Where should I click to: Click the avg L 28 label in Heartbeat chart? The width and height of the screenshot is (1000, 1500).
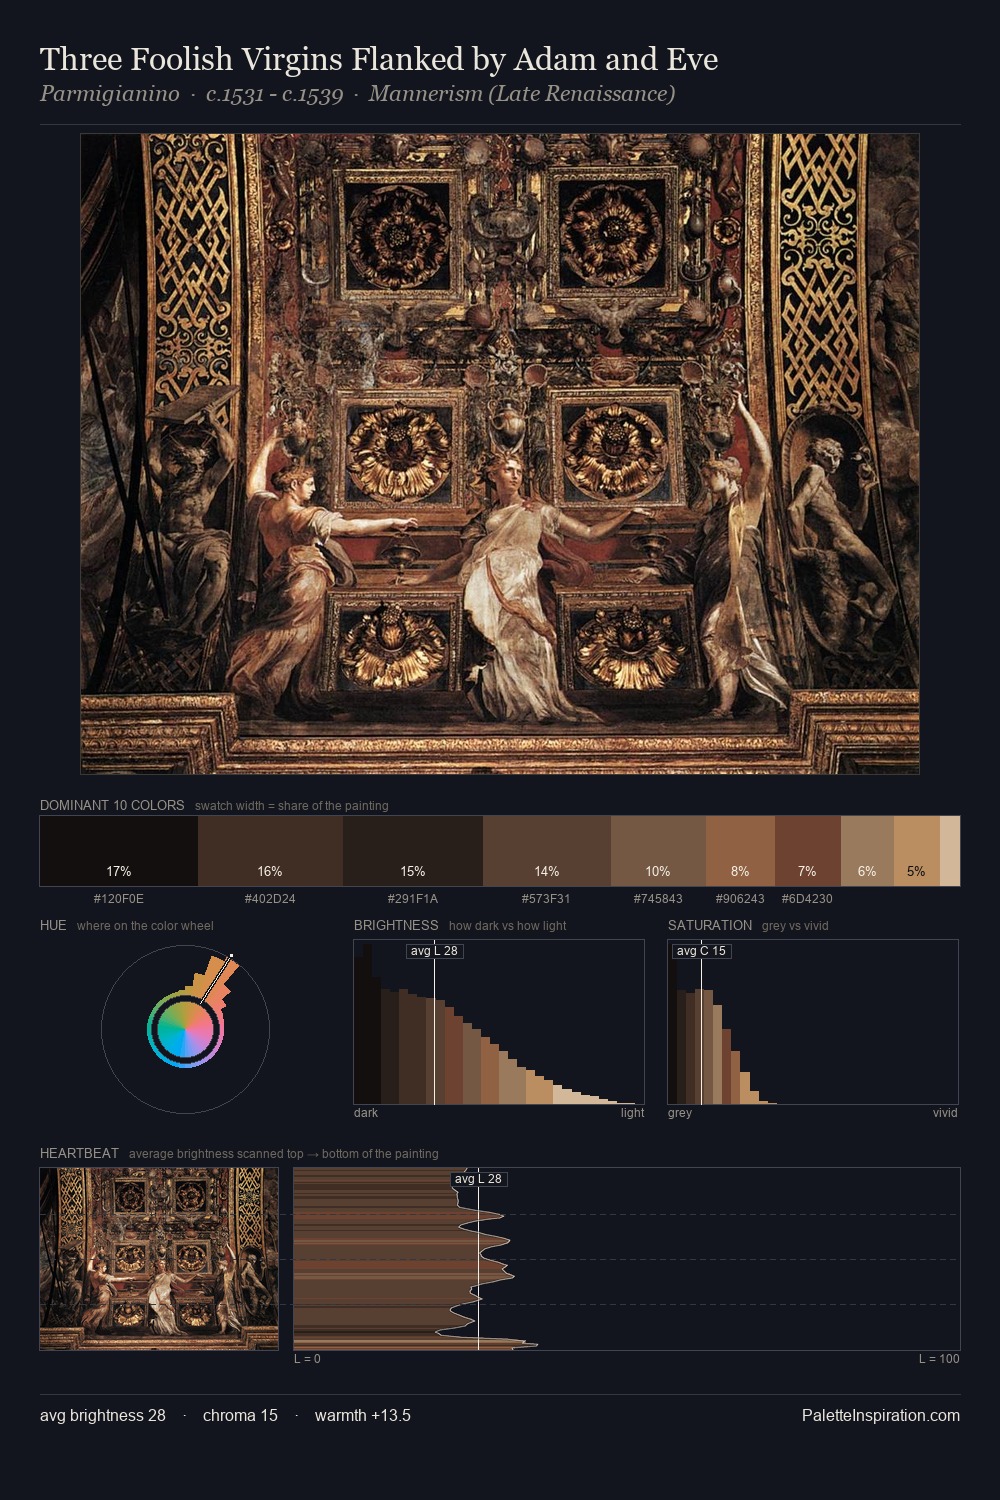coord(478,1179)
